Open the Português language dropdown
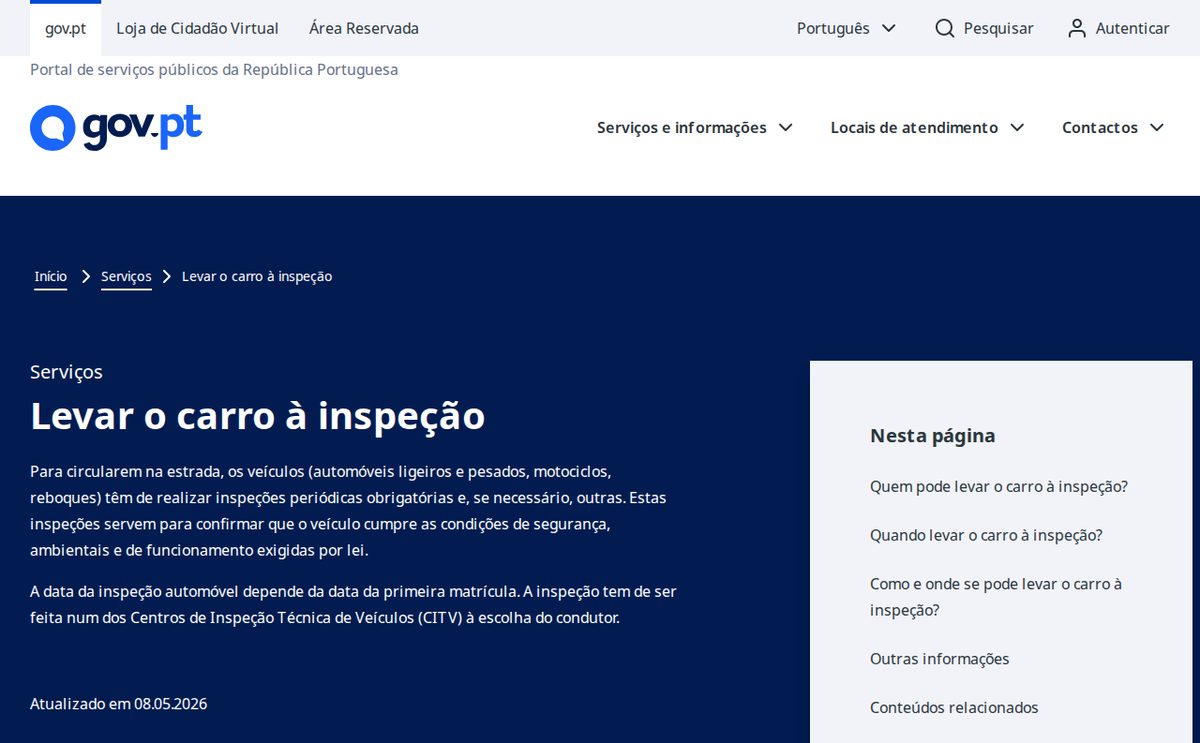Viewport: 1200px width, 743px height. pos(846,28)
